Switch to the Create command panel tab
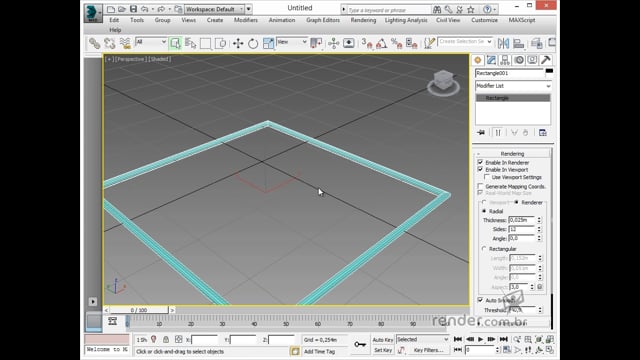 (478, 60)
